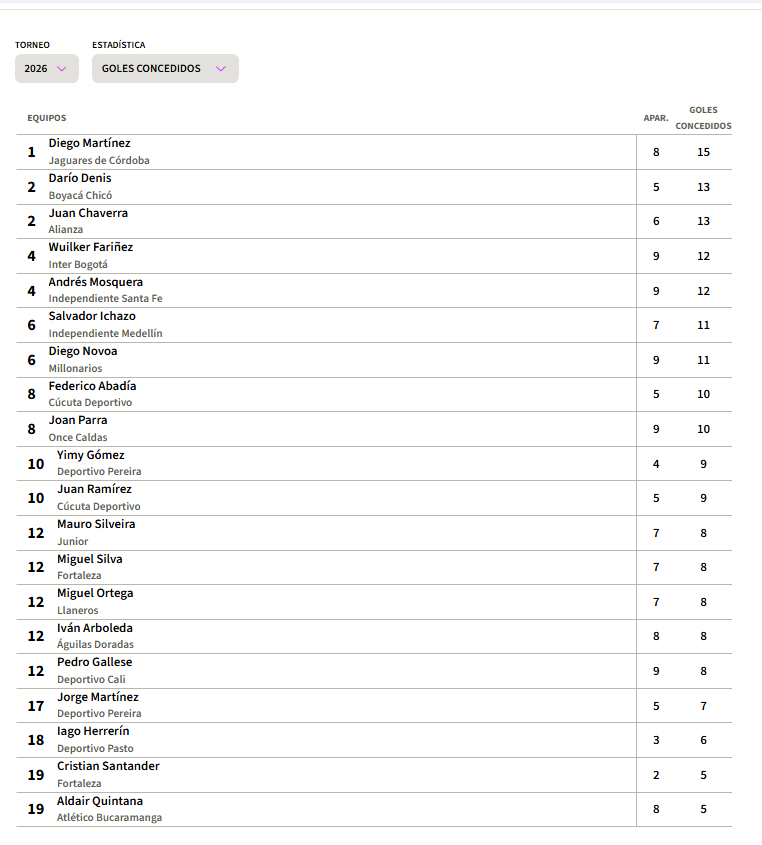Open the 2026 Torneo dropdown
This screenshot has height=845, width=762.
coord(46,69)
